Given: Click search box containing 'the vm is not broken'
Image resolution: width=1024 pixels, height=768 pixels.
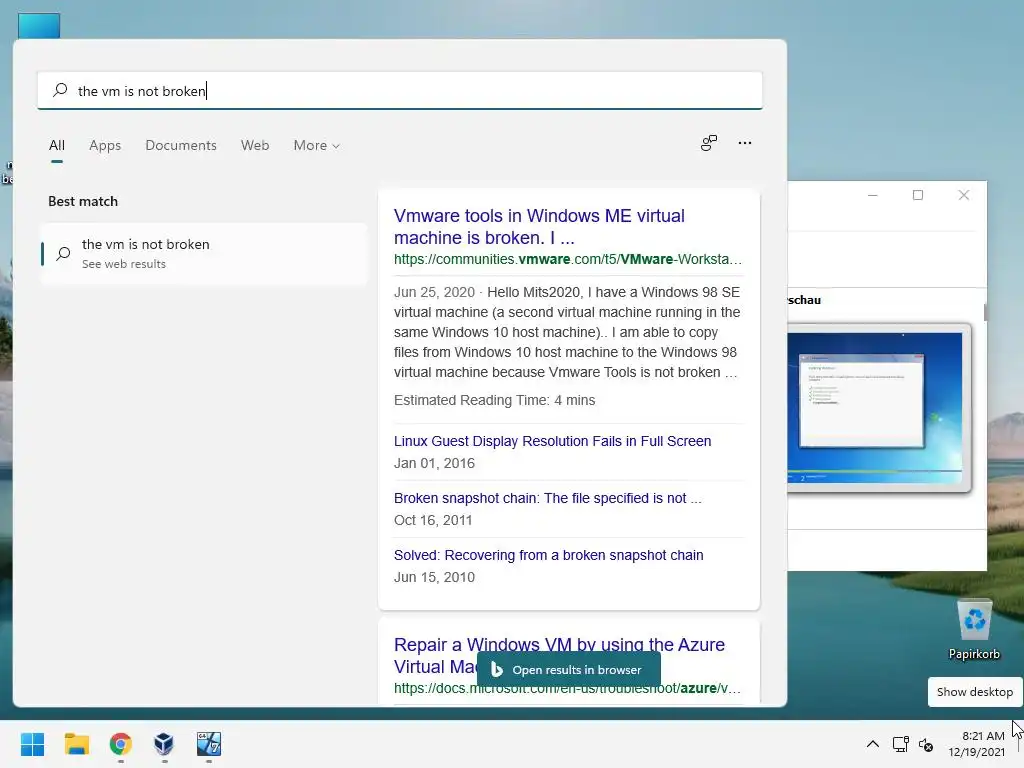Looking at the screenshot, I should click(400, 90).
